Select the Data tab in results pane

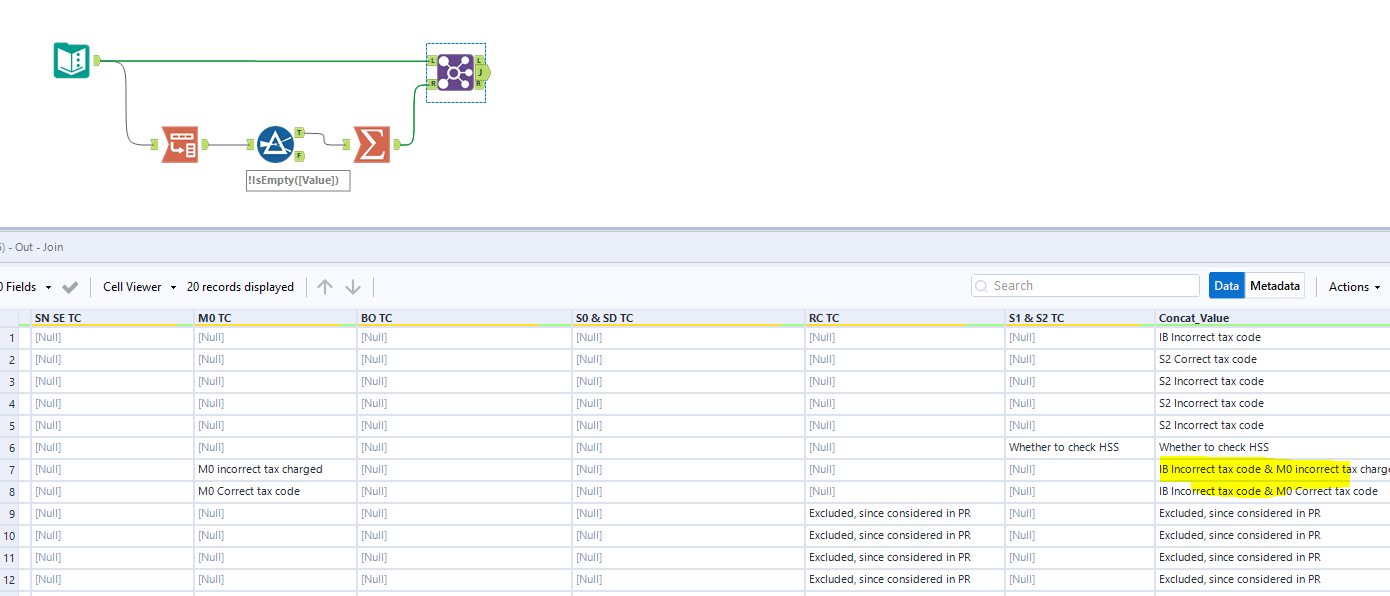coord(1226,285)
